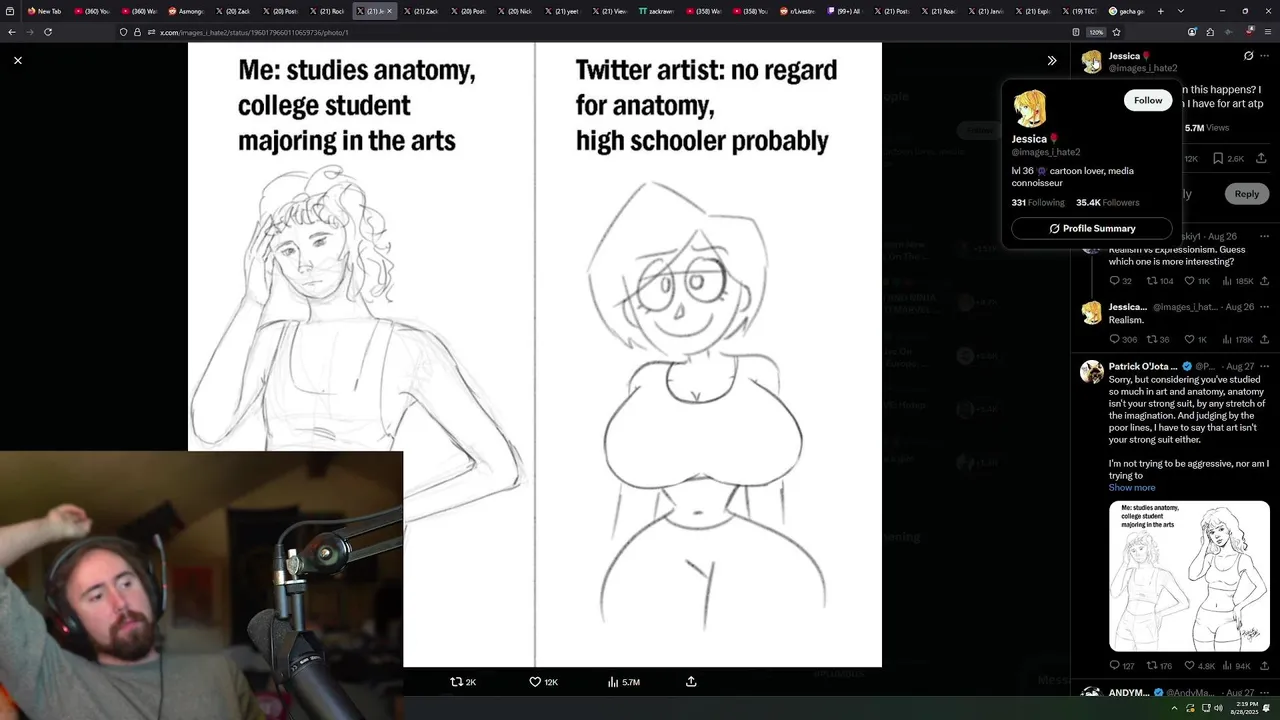Open the Firefox View icon in tab bar
This screenshot has width=1280, height=720.
pyautogui.click(x=10, y=11)
